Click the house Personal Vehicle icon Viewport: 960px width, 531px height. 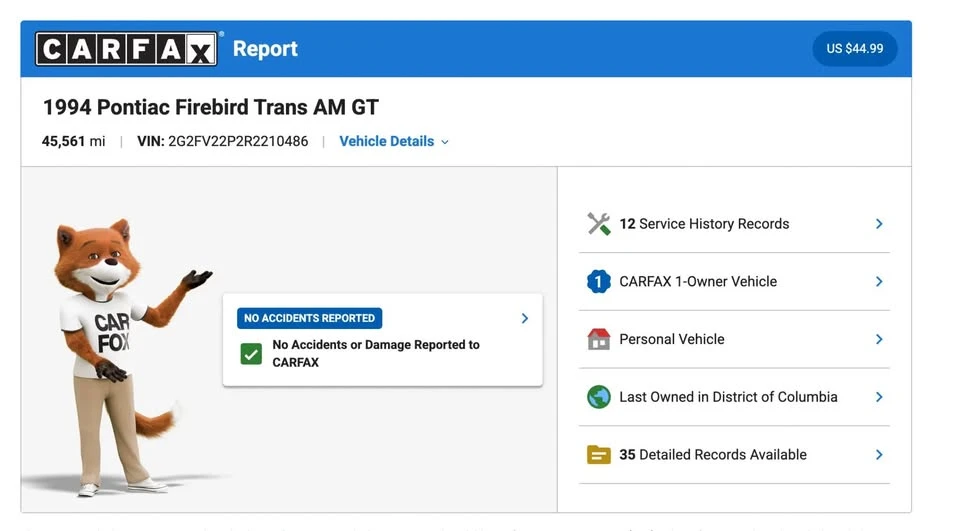click(598, 339)
